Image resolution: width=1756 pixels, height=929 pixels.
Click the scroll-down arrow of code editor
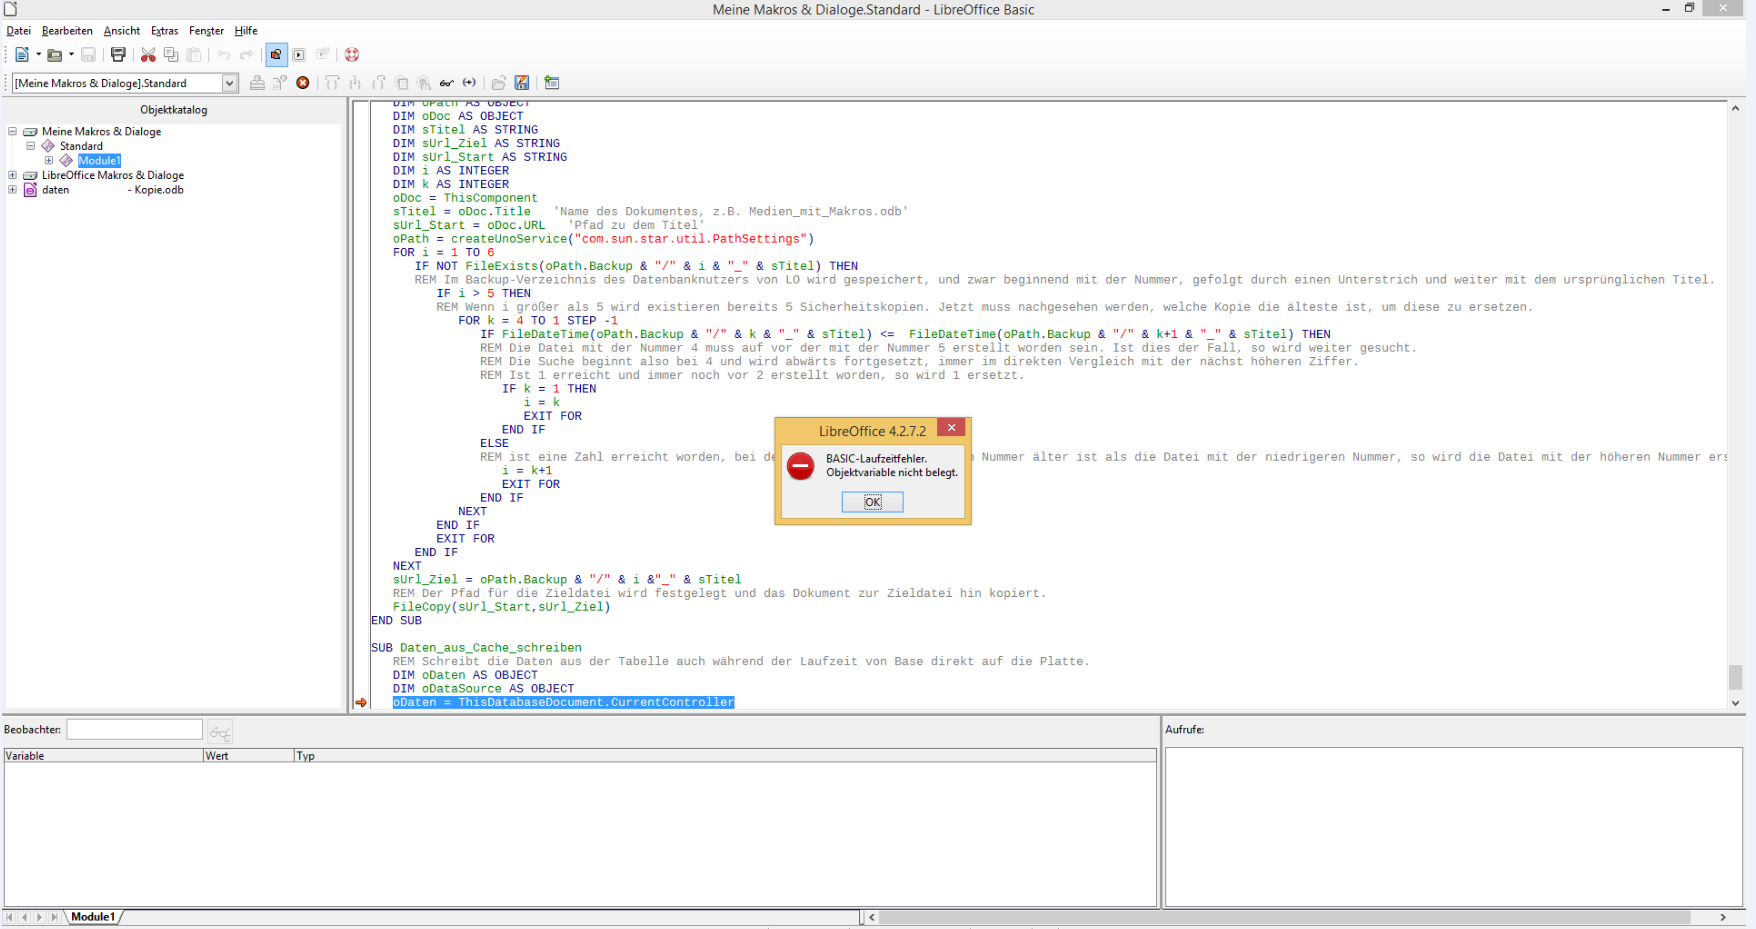click(x=1736, y=703)
